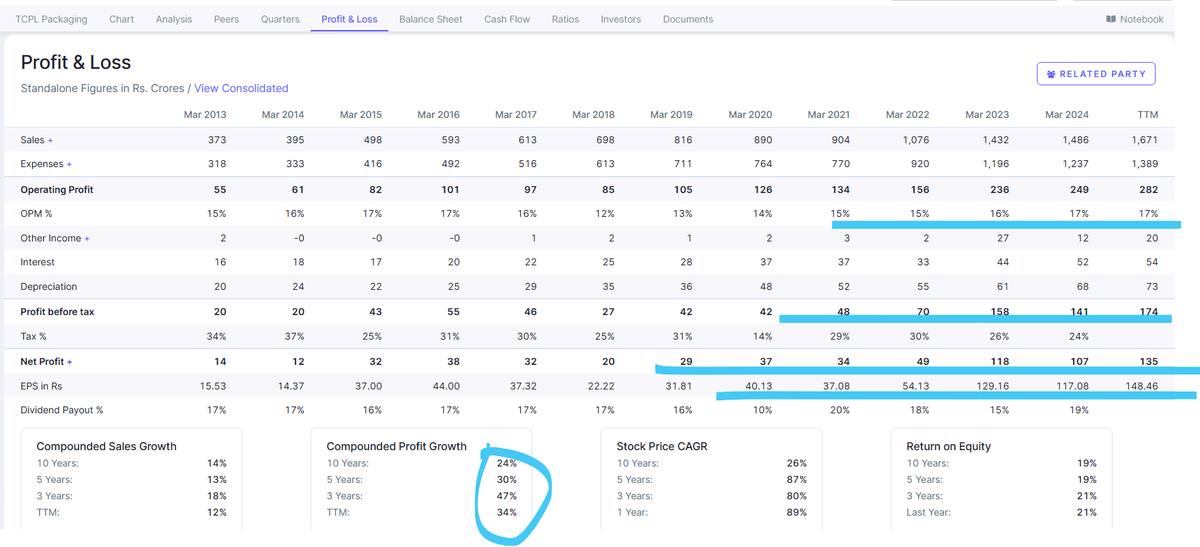Select TTM net profit value 135
The height and width of the screenshot is (547, 1200).
(x=1148, y=361)
